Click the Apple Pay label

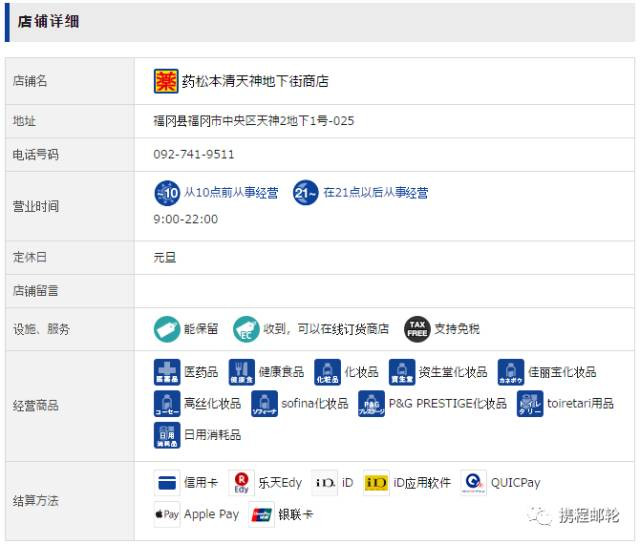[x=211, y=514]
